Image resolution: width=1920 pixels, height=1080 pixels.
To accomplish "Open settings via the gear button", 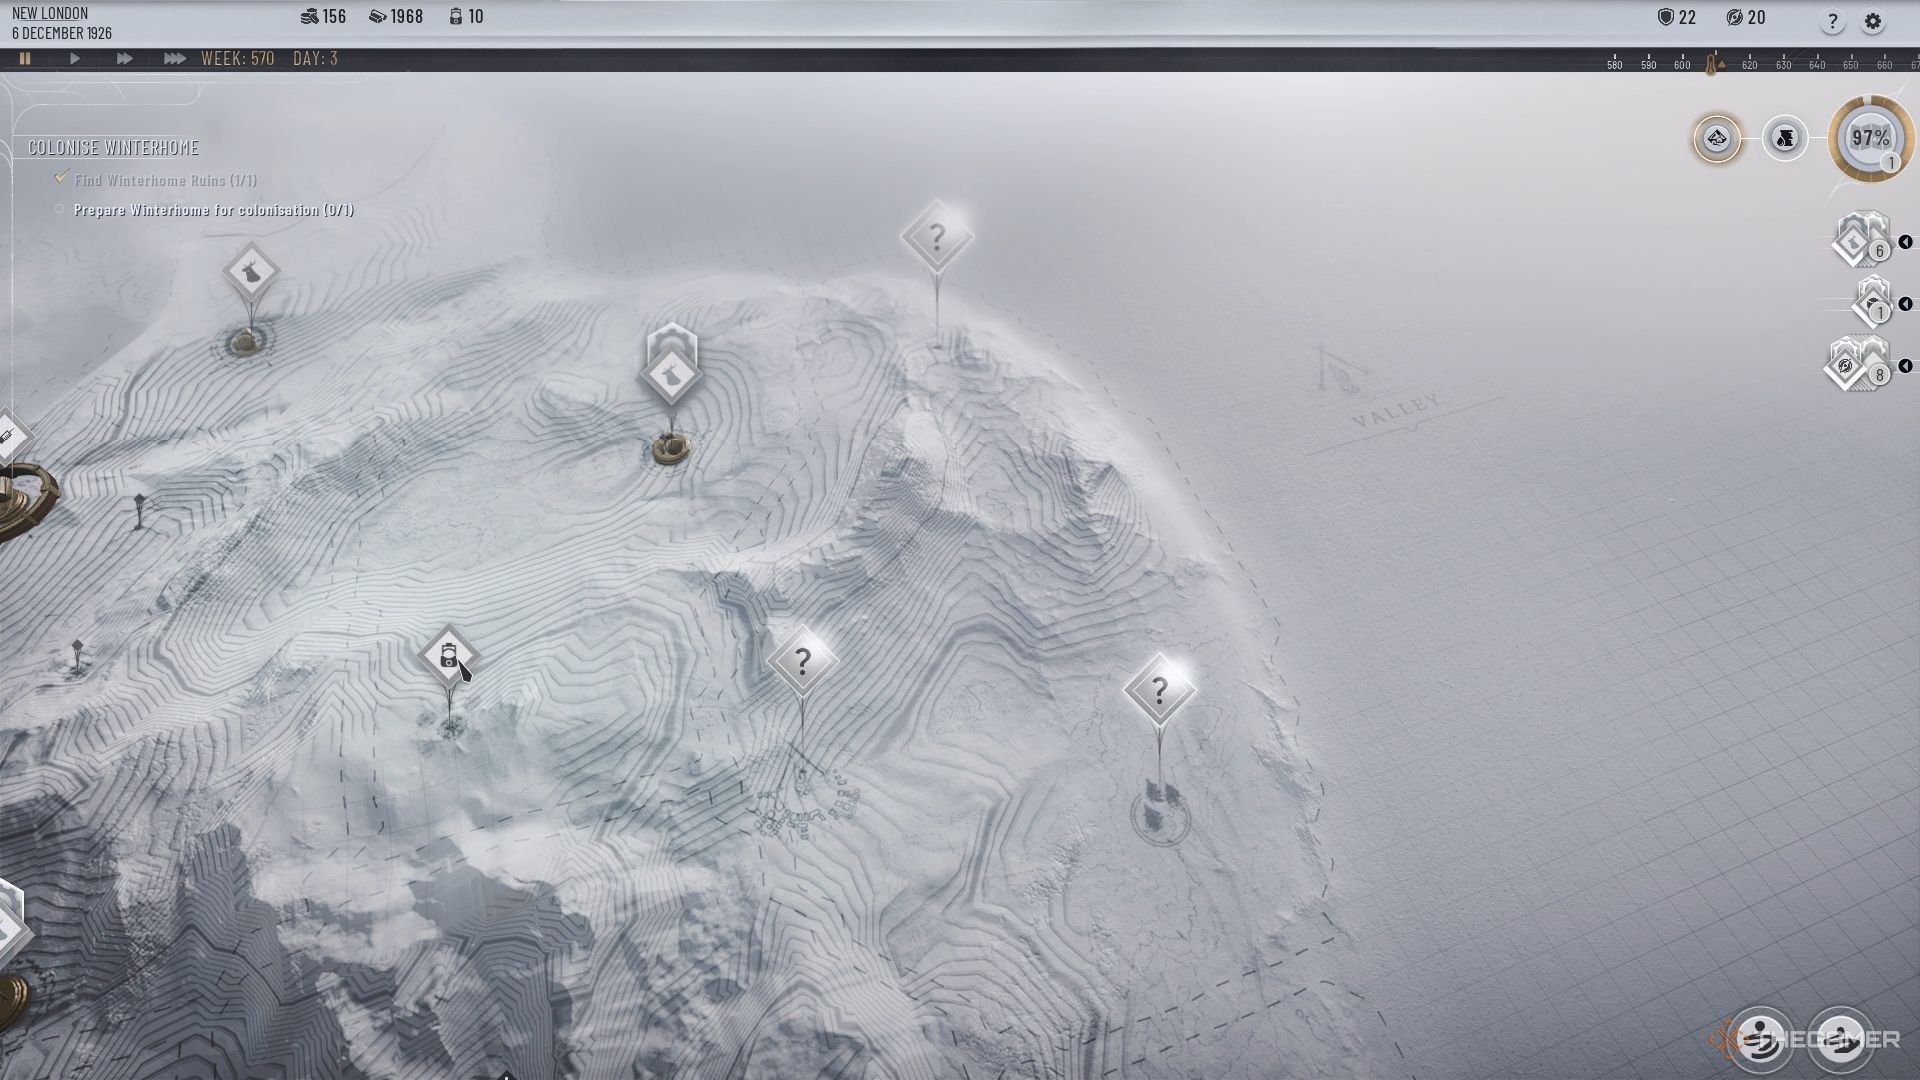I will pos(1873,22).
